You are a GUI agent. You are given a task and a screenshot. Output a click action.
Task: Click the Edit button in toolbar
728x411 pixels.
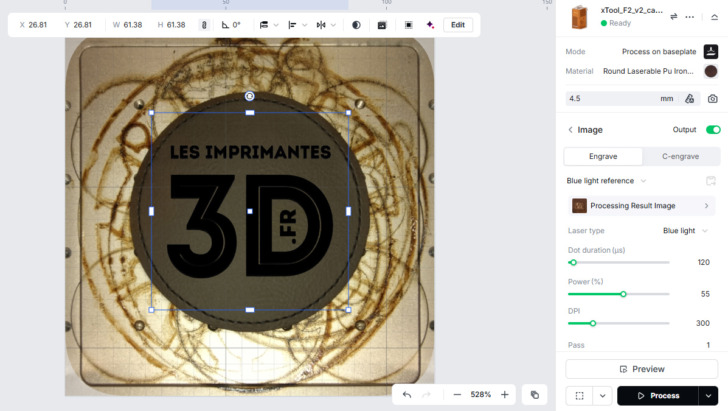coord(458,25)
